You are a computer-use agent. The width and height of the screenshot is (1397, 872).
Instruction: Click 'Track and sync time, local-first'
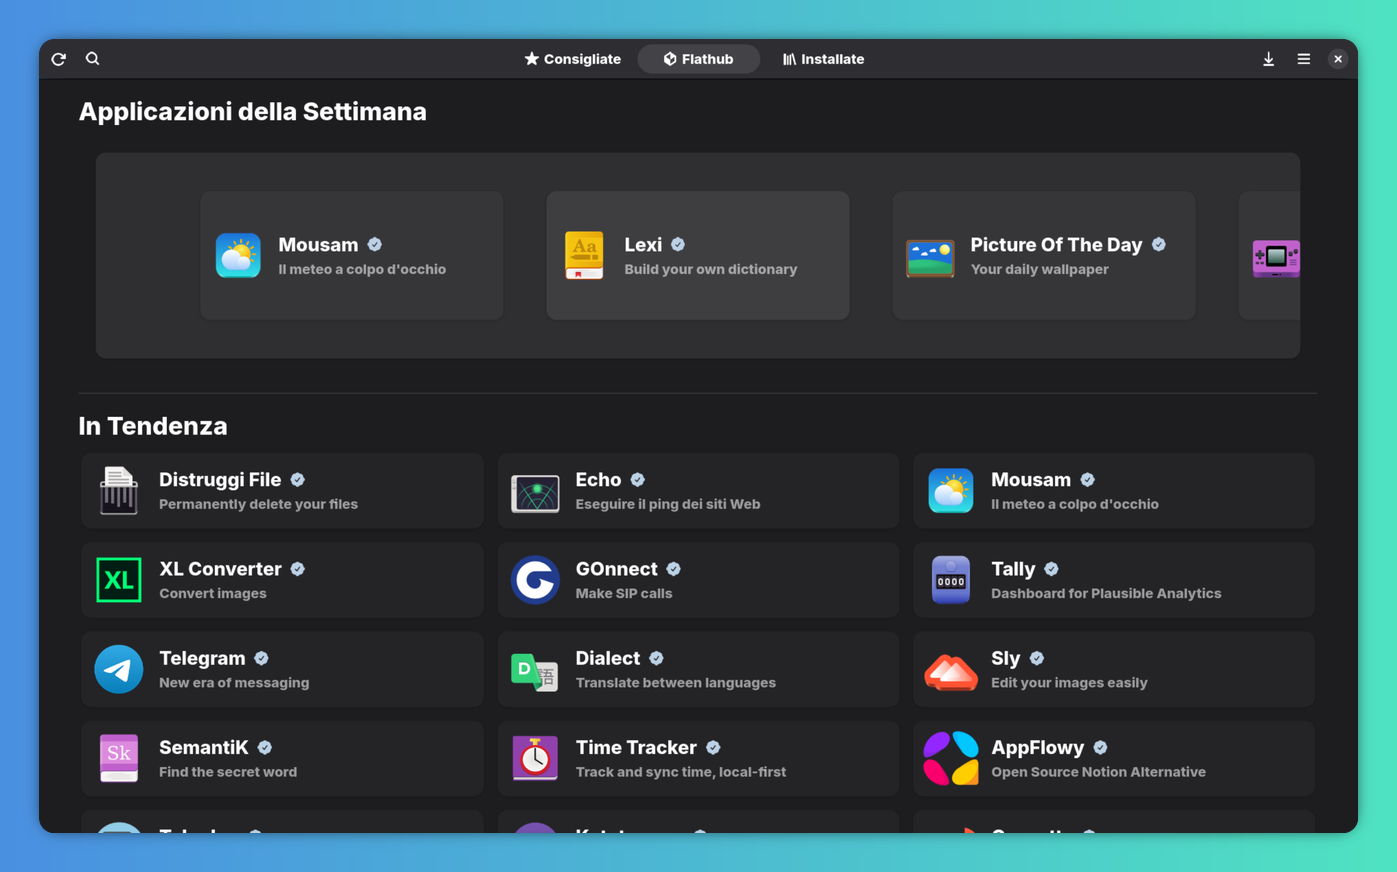[681, 771]
